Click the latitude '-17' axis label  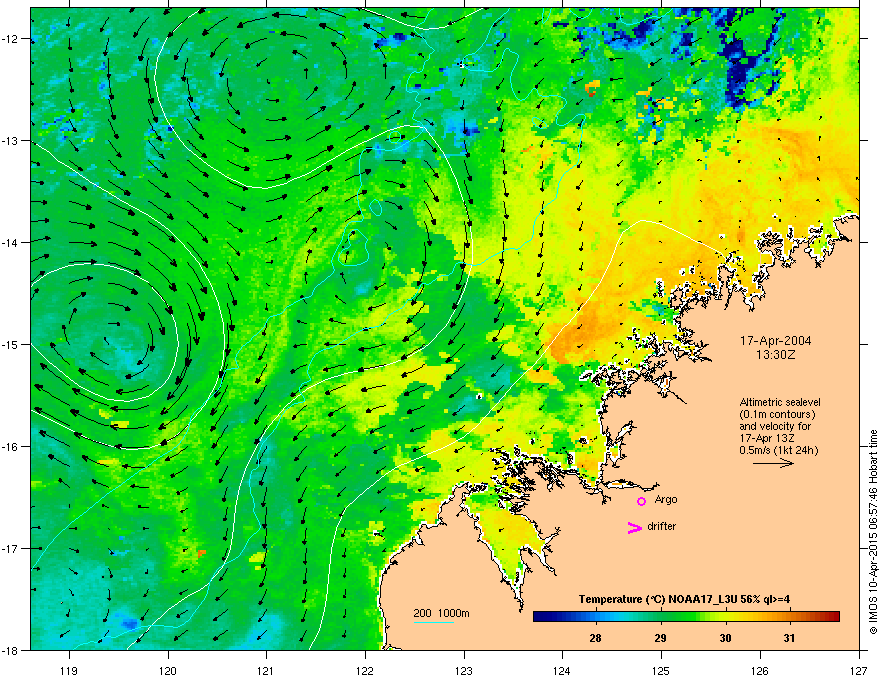[11, 548]
